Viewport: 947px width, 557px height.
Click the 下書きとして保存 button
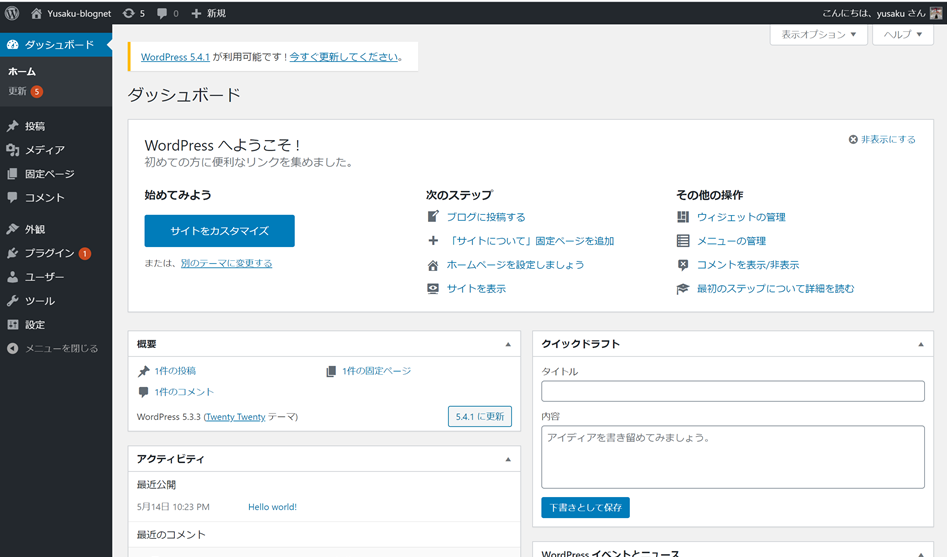point(585,507)
